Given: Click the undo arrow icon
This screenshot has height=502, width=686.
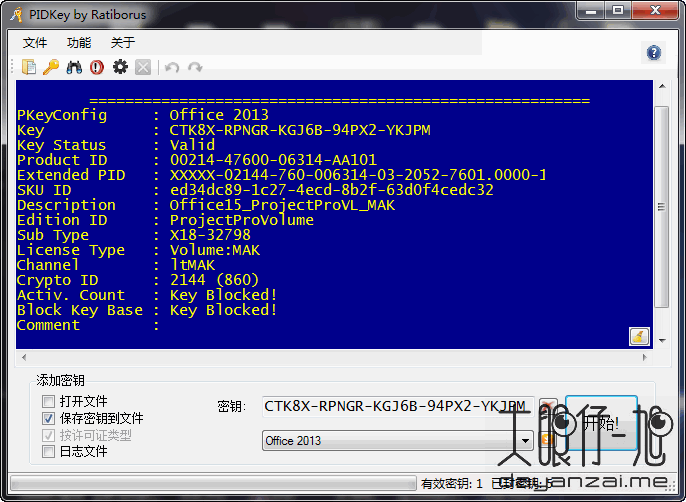Looking at the screenshot, I should point(172,67).
